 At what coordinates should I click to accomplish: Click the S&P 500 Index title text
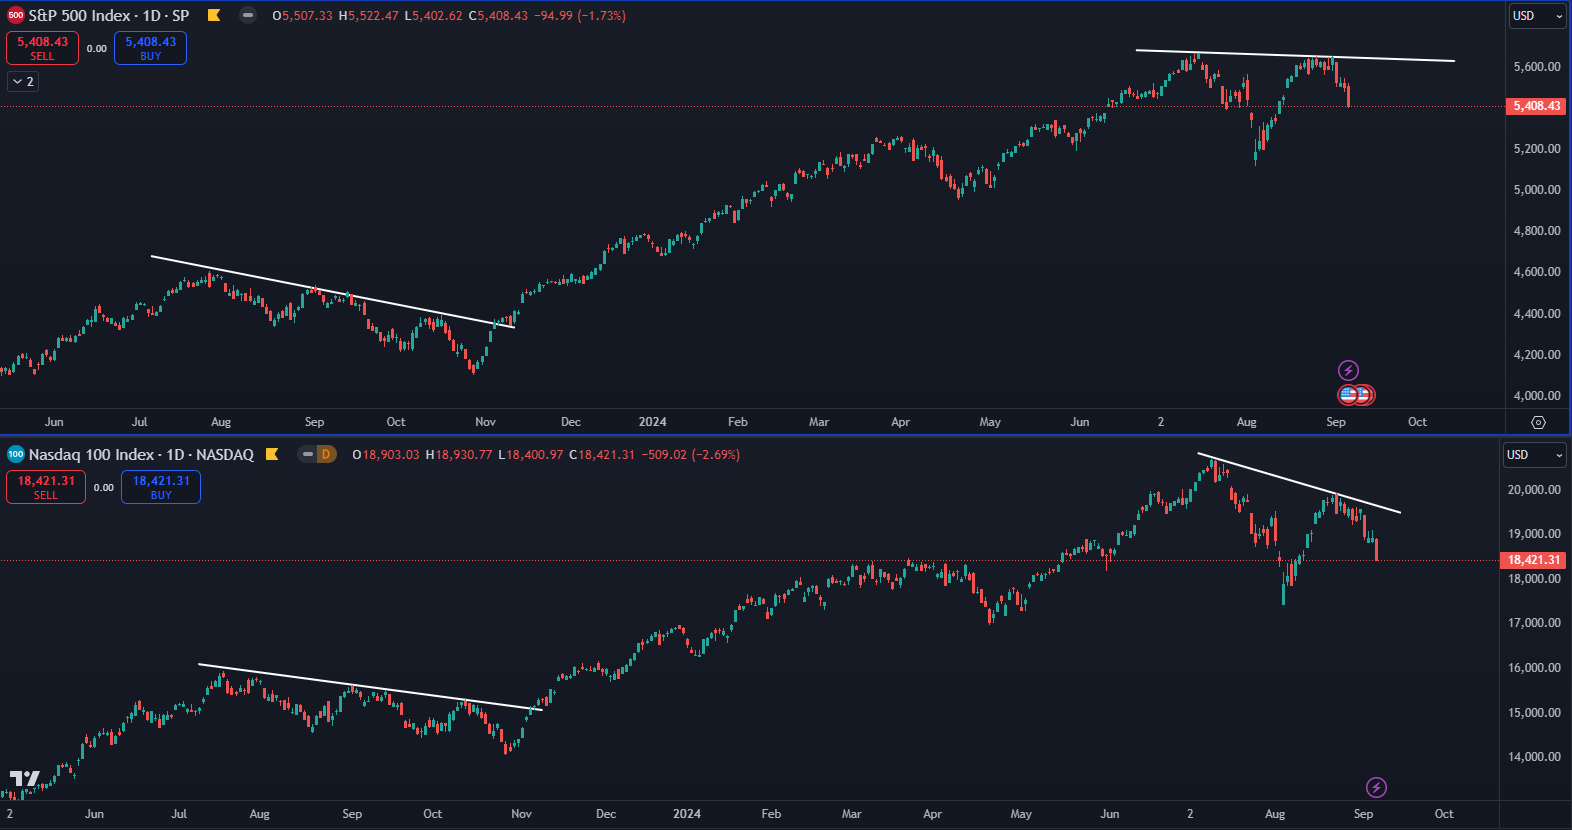pyautogui.click(x=109, y=15)
